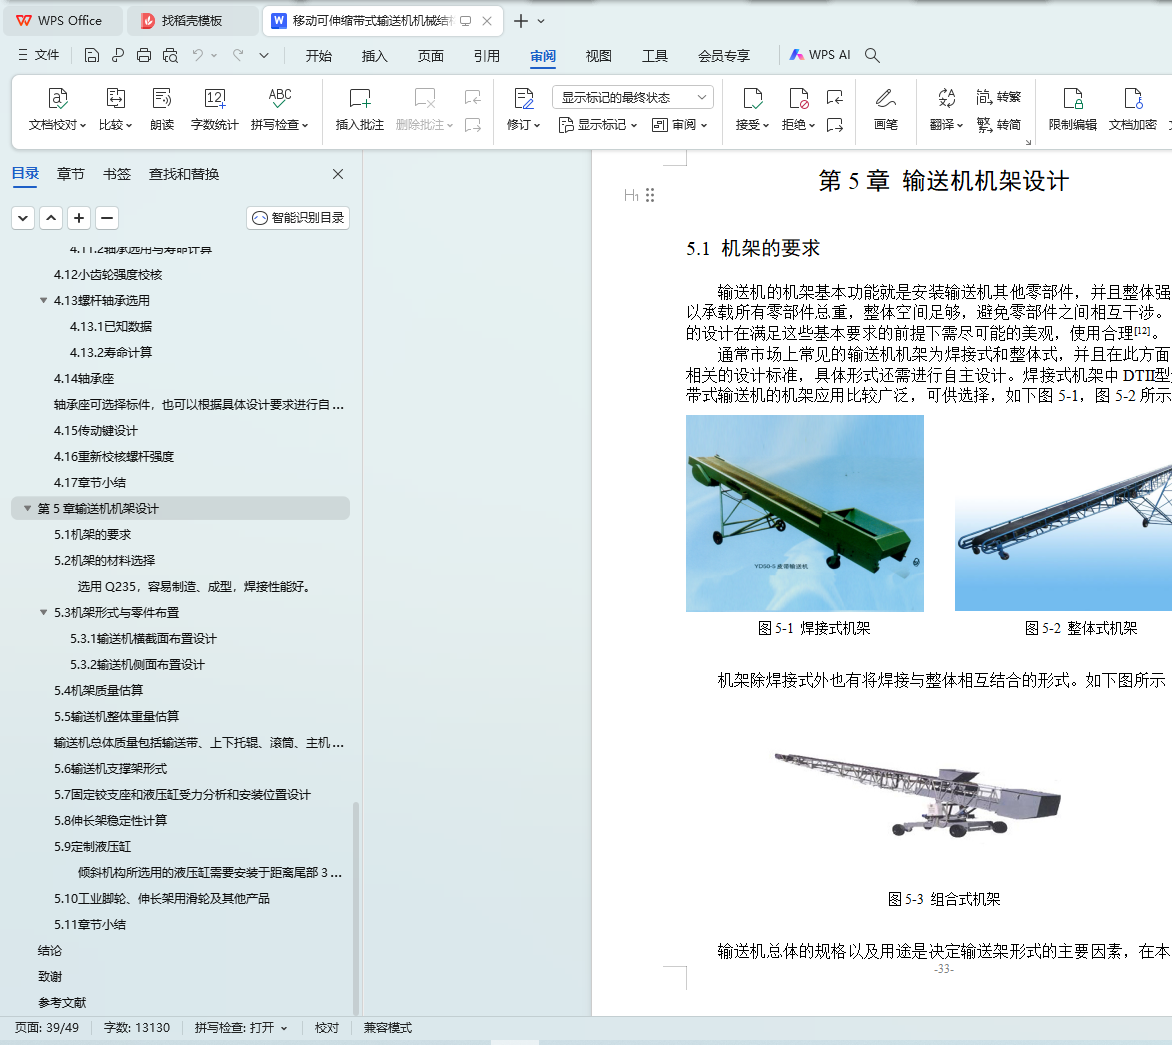Click 字数: 13130 in status bar

pos(137,1028)
